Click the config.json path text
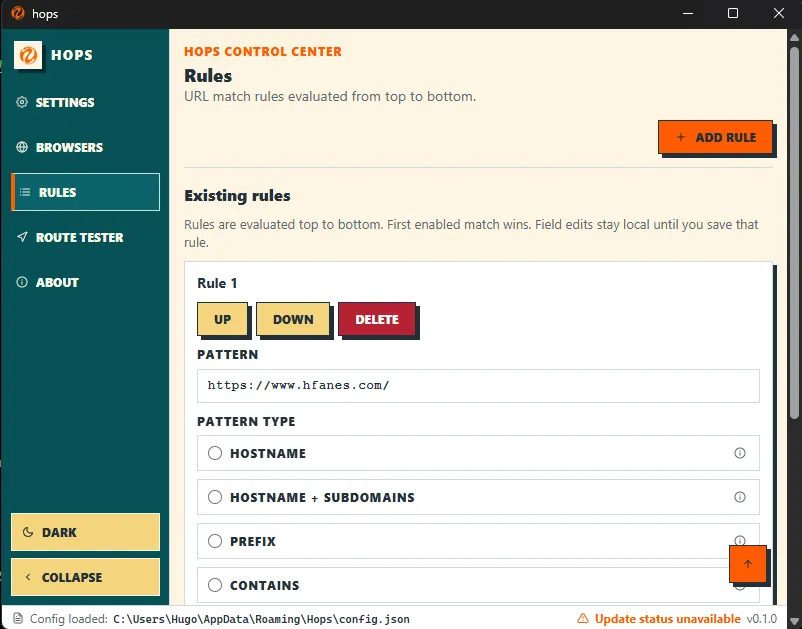The image size is (802, 629). coord(261,619)
